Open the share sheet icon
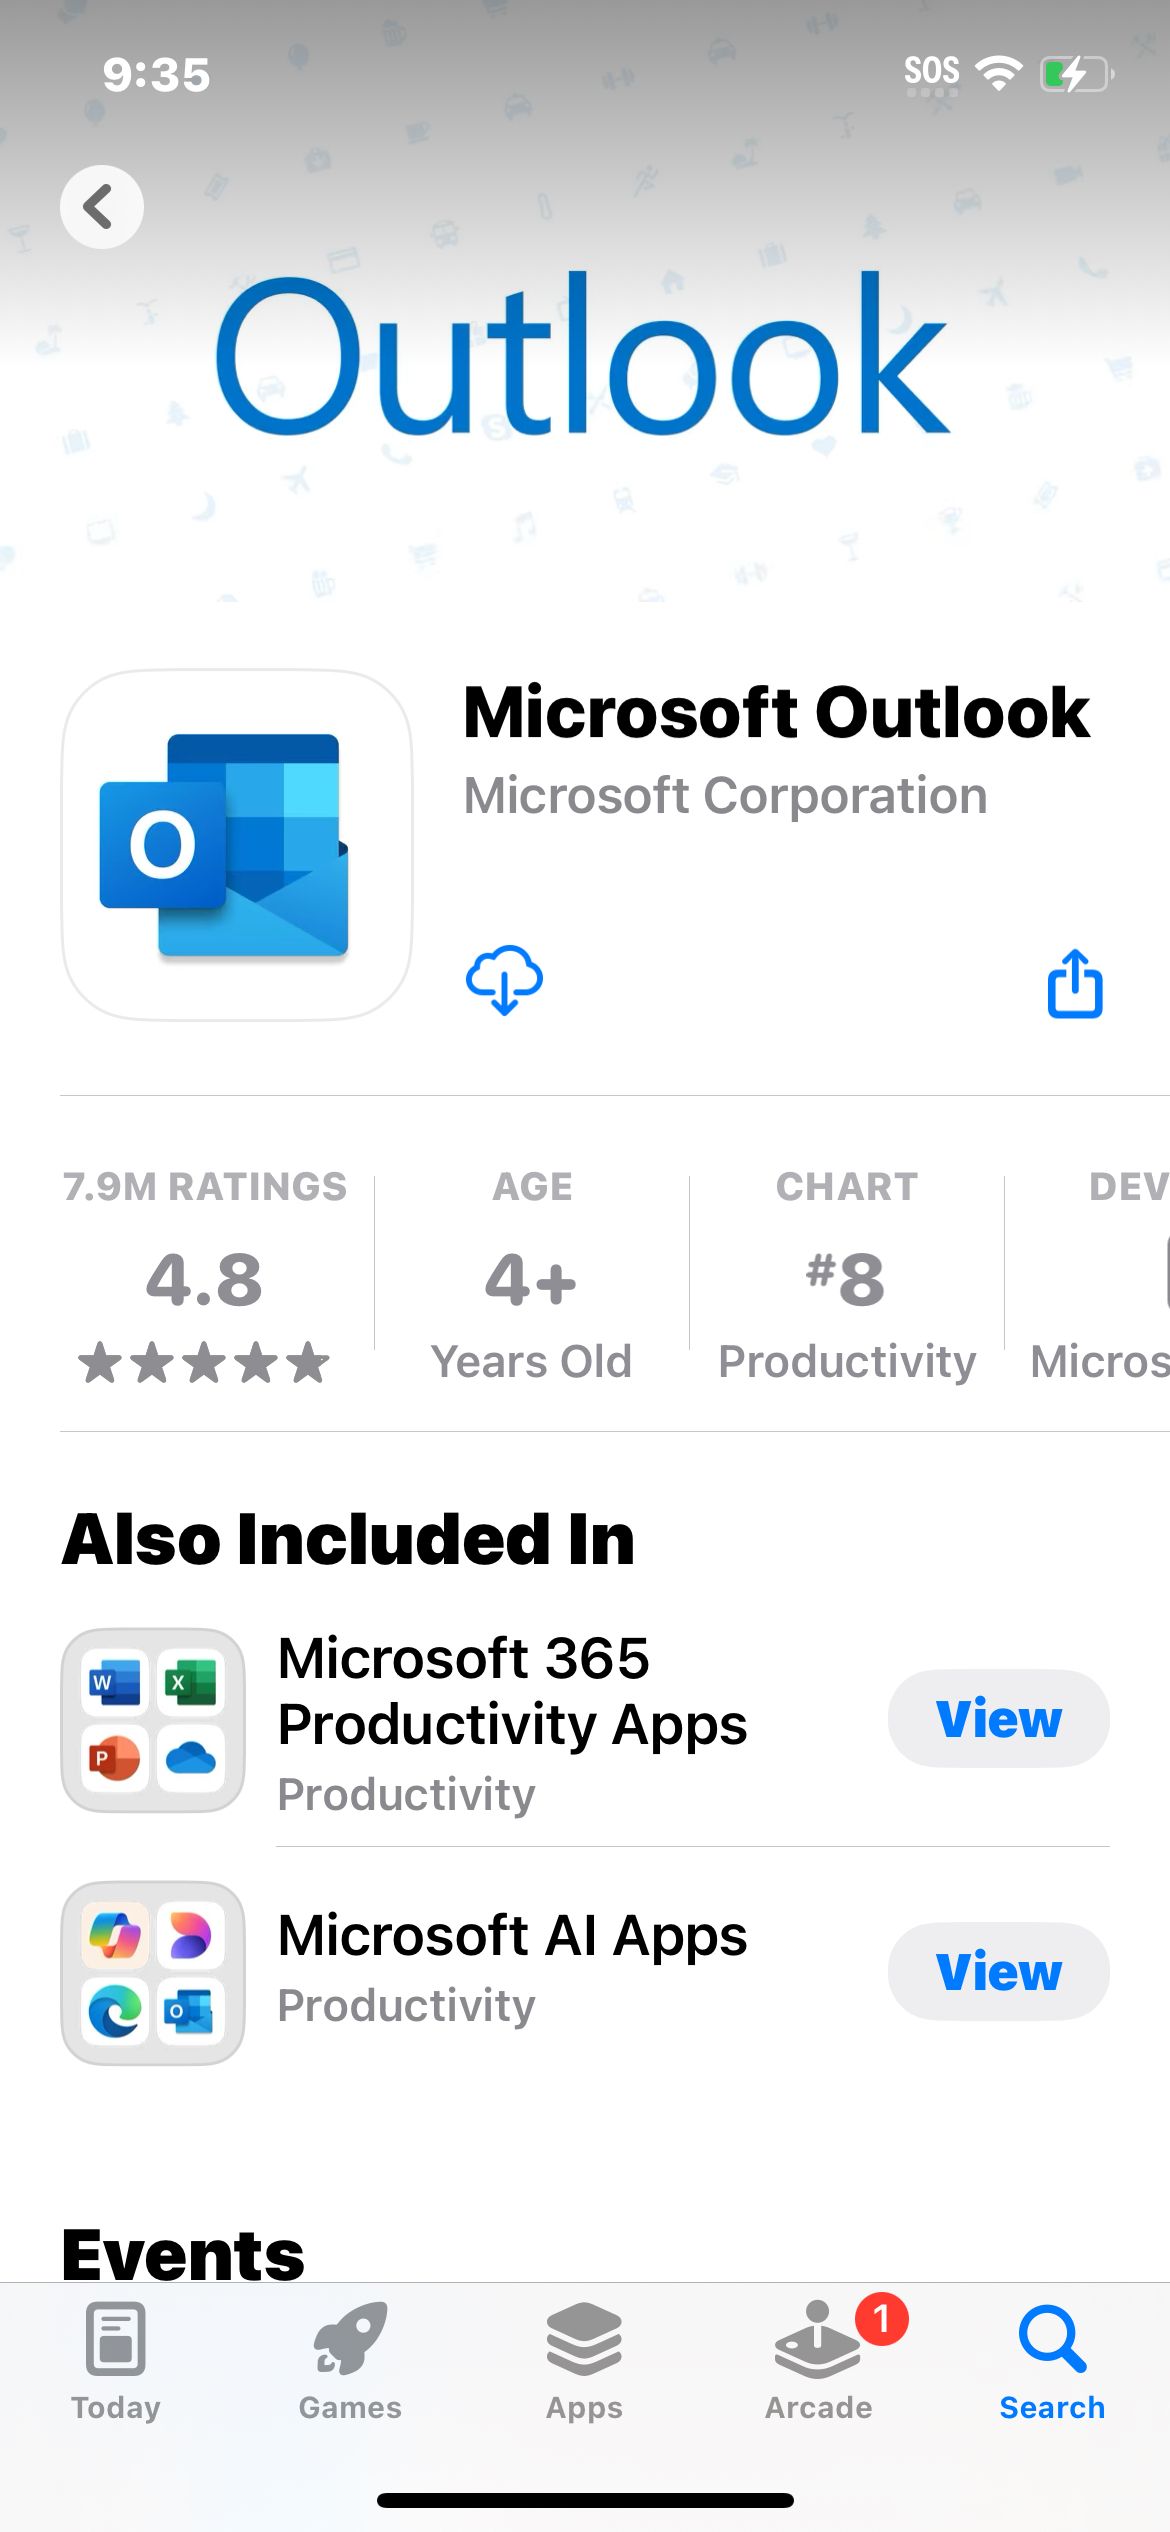Image resolution: width=1170 pixels, height=2532 pixels. pyautogui.click(x=1075, y=984)
